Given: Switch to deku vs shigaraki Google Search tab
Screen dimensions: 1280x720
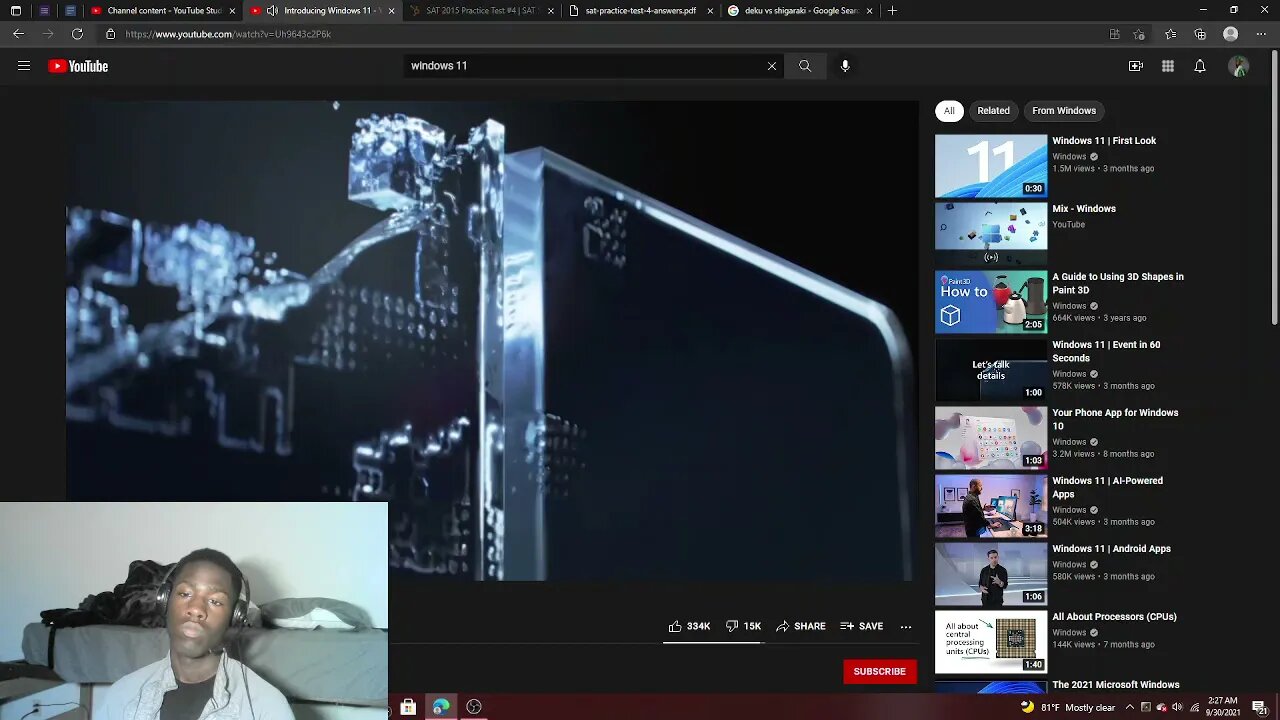Looking at the screenshot, I should coord(799,11).
